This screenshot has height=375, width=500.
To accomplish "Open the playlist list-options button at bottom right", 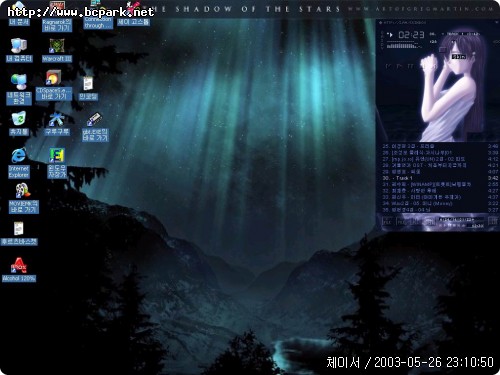I will [x=493, y=221].
